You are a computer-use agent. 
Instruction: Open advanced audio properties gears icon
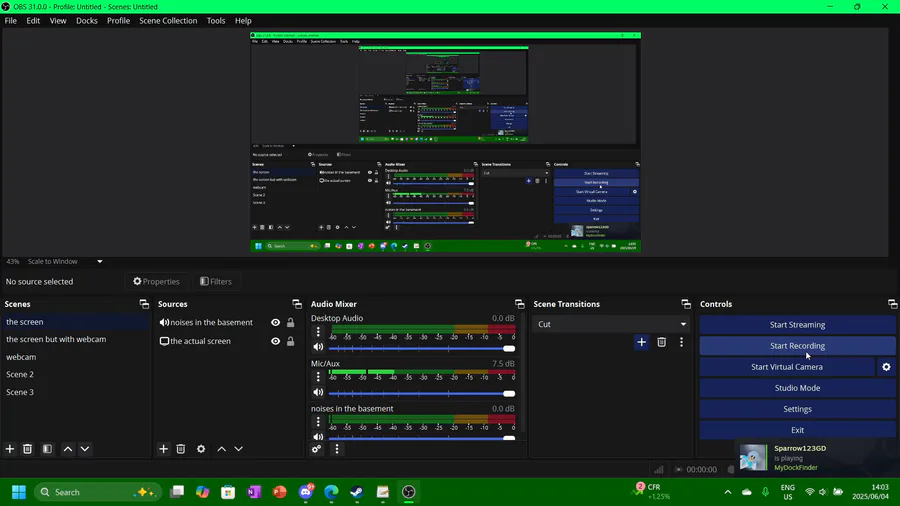pyautogui.click(x=316, y=449)
